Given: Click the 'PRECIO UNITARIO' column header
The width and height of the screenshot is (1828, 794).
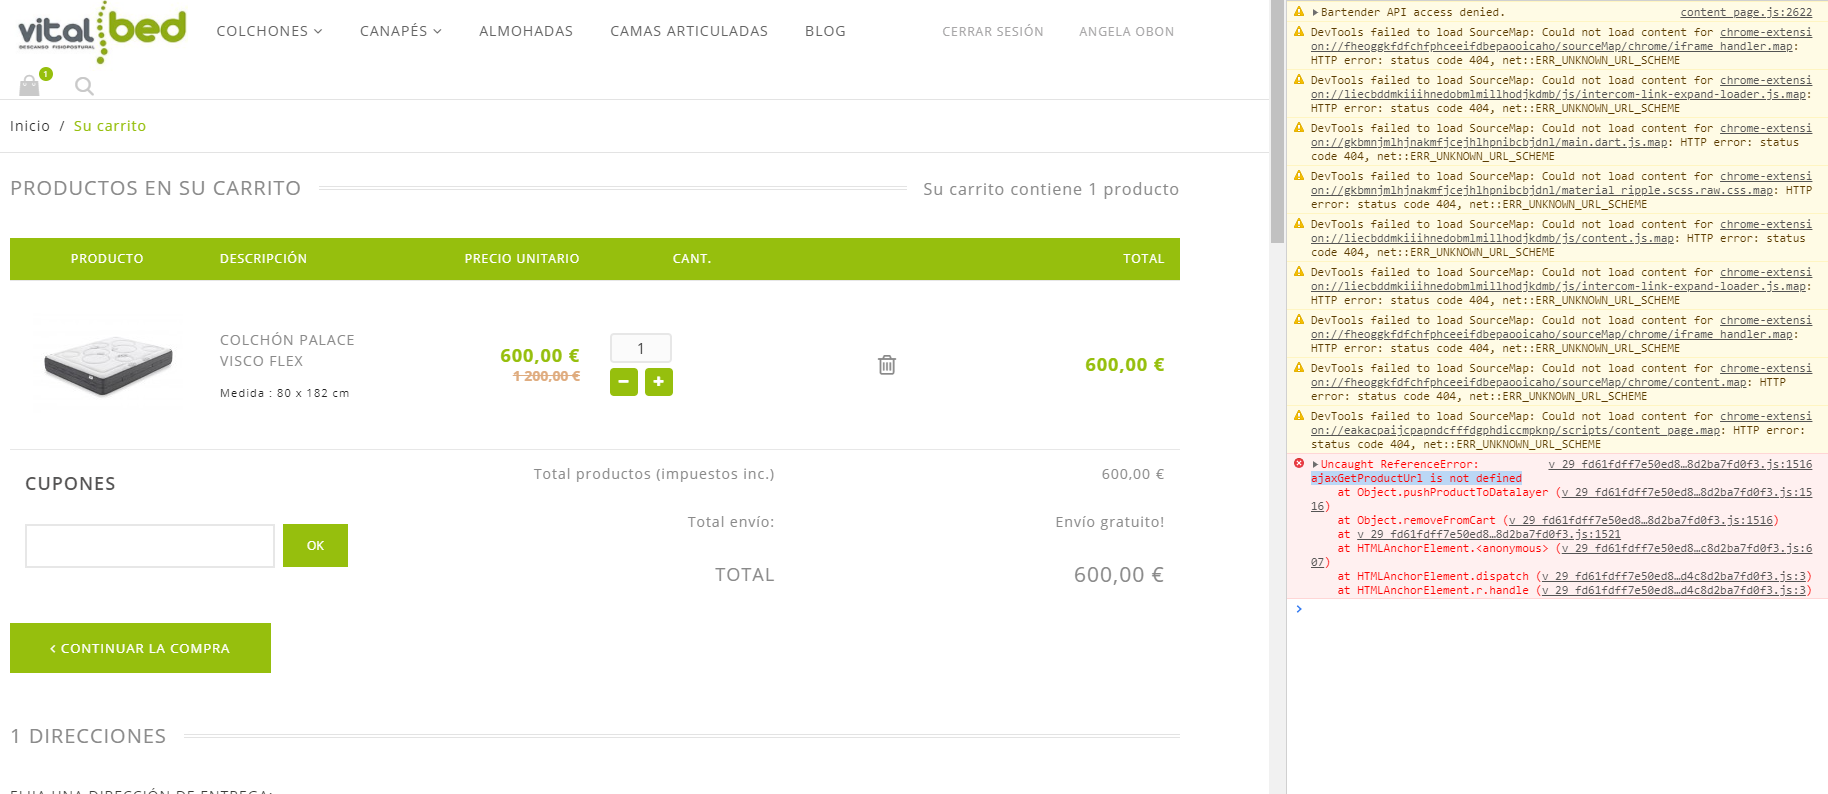Looking at the screenshot, I should click(x=522, y=259).
